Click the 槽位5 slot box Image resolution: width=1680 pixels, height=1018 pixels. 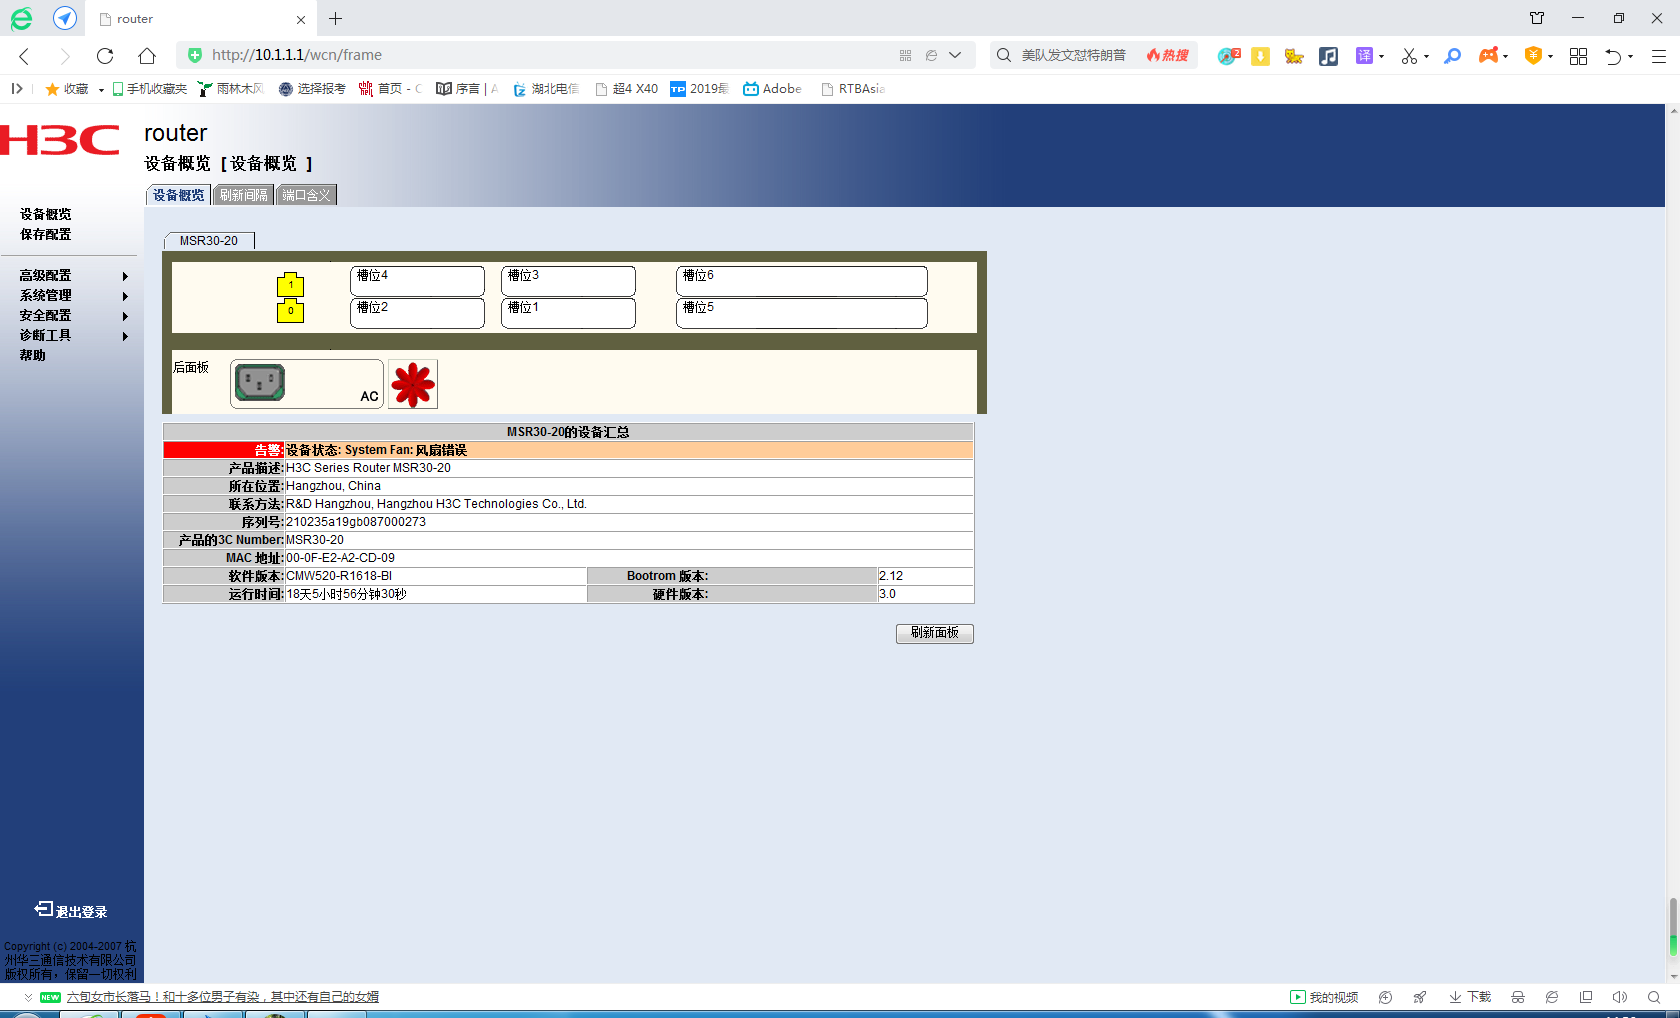pyautogui.click(x=802, y=313)
